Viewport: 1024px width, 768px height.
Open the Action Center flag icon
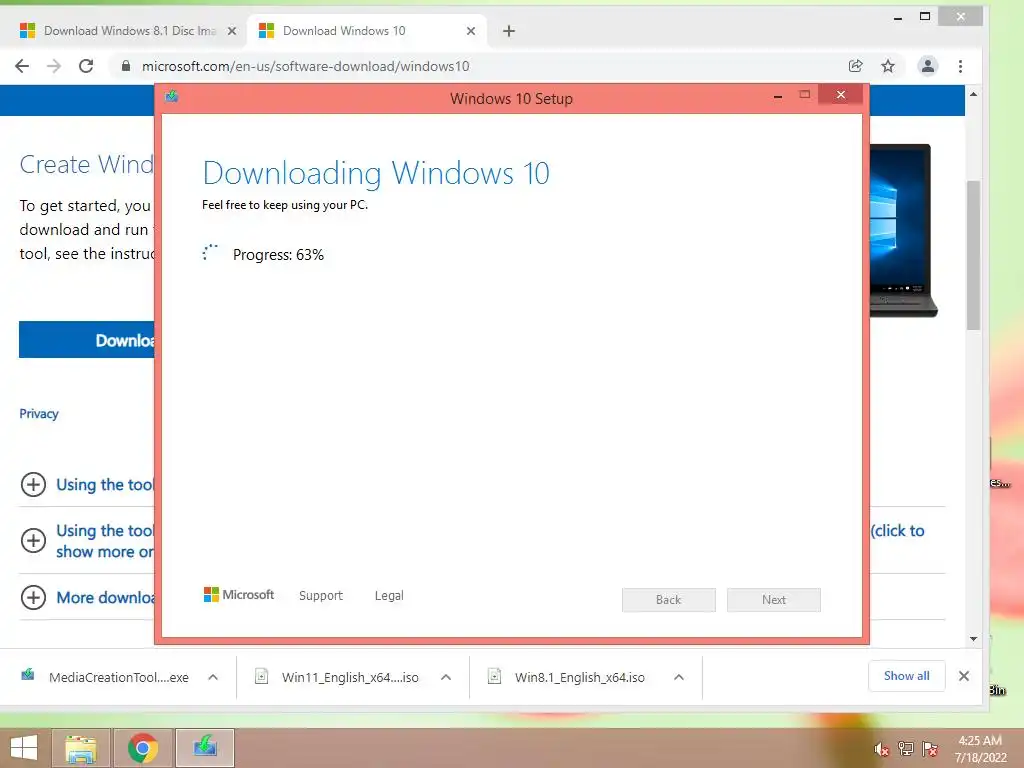(930, 749)
